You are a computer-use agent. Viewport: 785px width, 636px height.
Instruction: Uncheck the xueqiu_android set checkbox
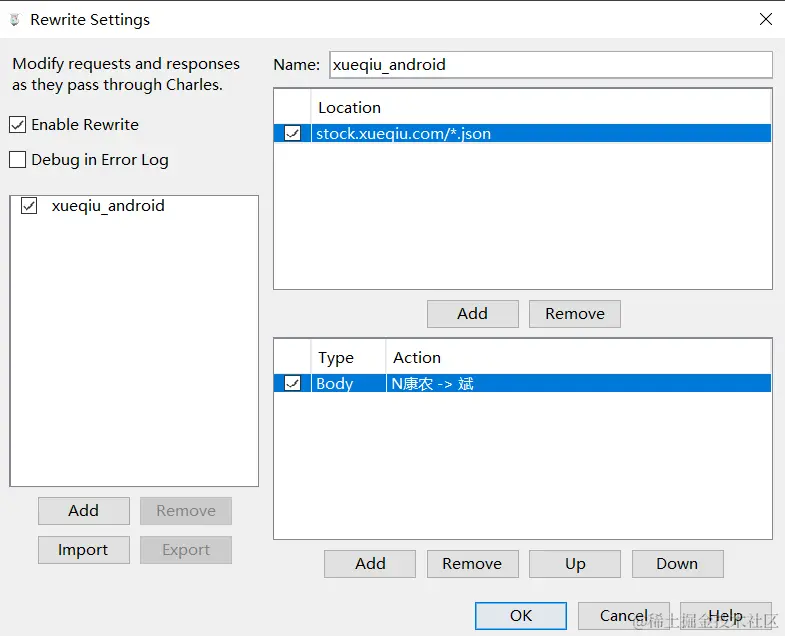pos(29,206)
